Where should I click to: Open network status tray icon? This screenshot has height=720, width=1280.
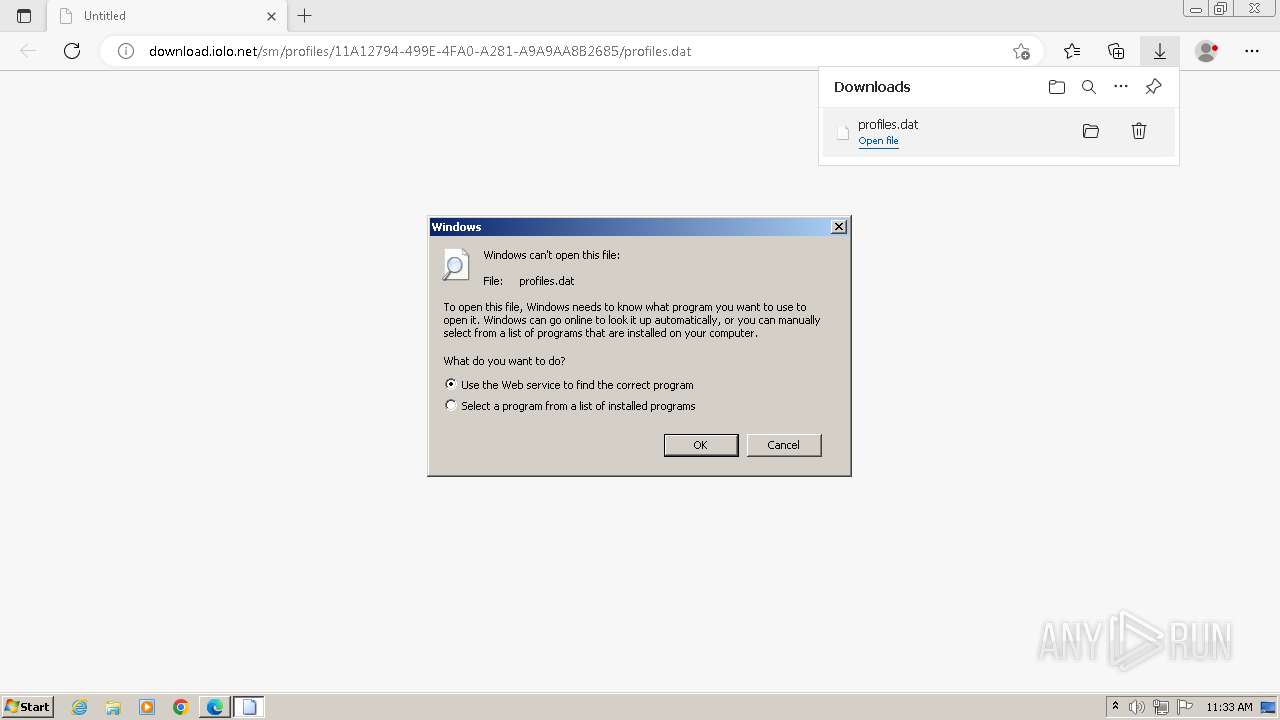(1161, 707)
